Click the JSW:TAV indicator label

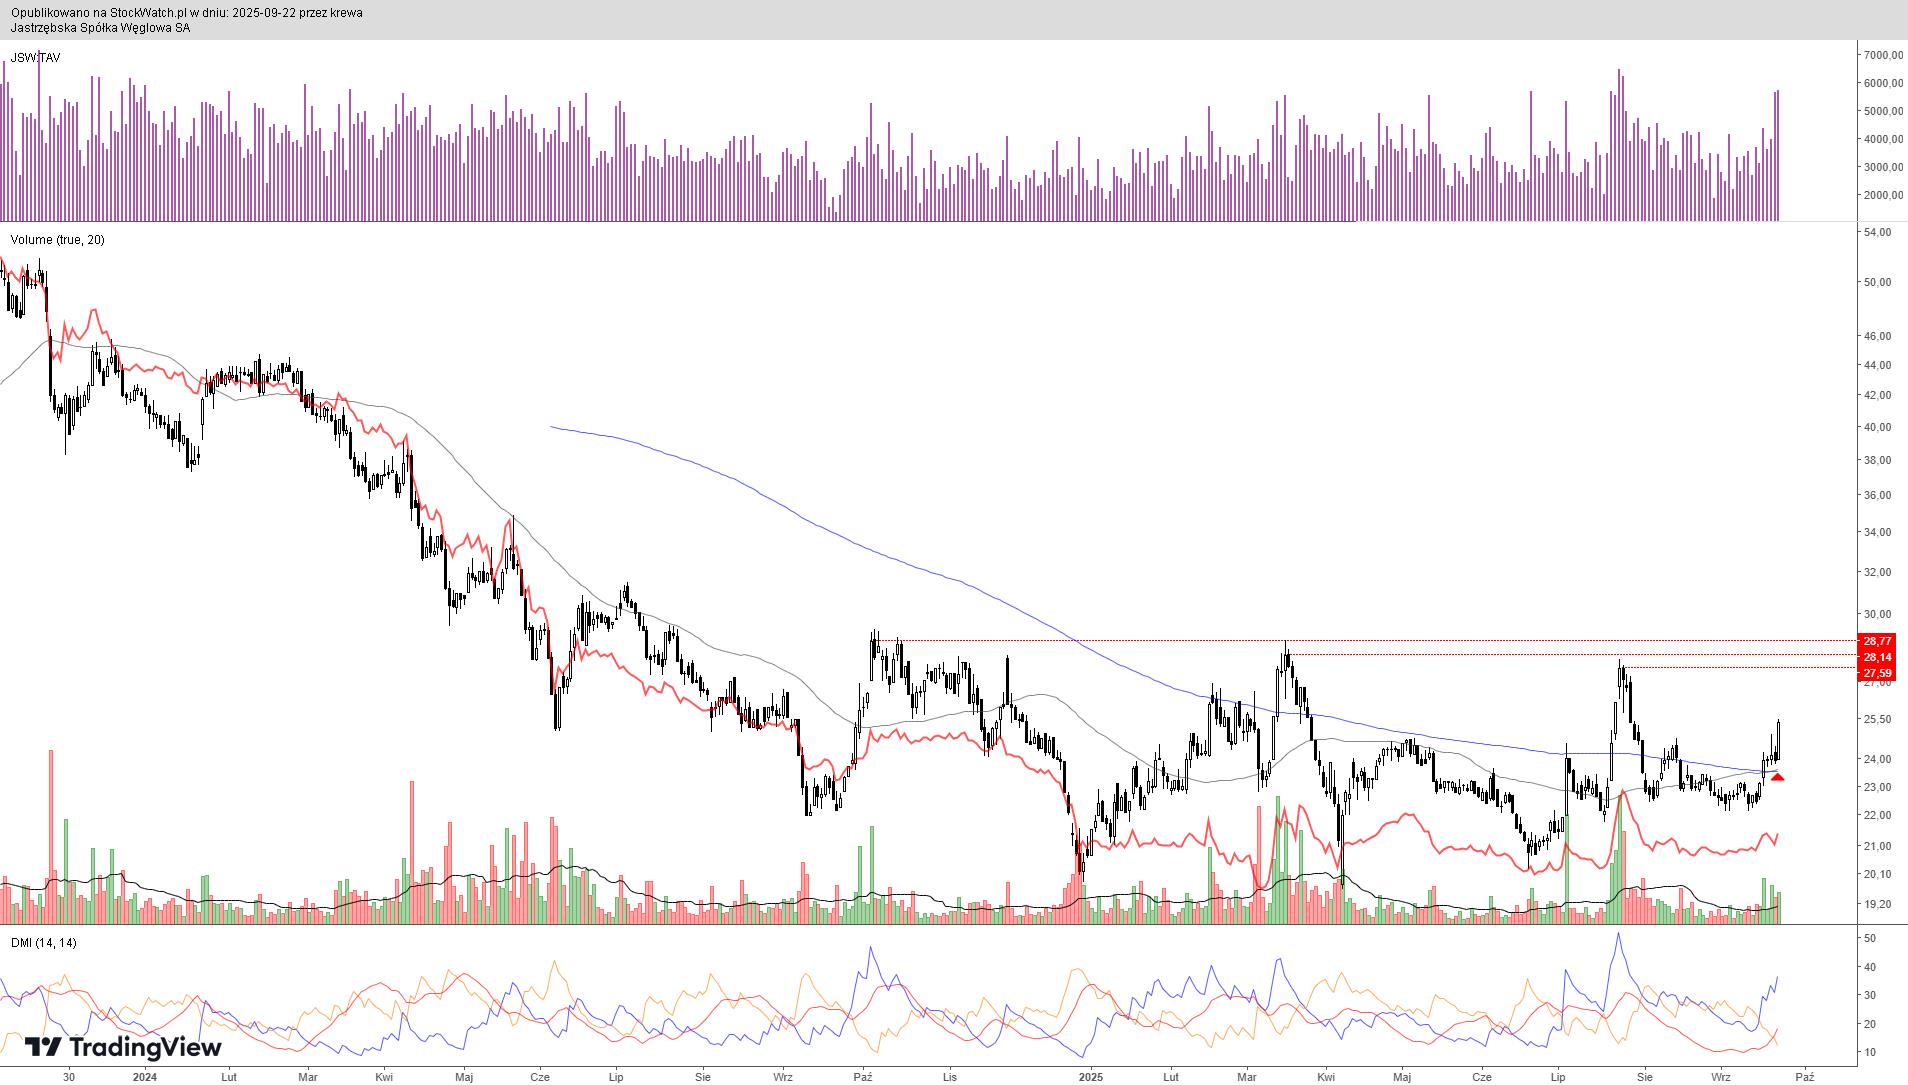coord(35,58)
